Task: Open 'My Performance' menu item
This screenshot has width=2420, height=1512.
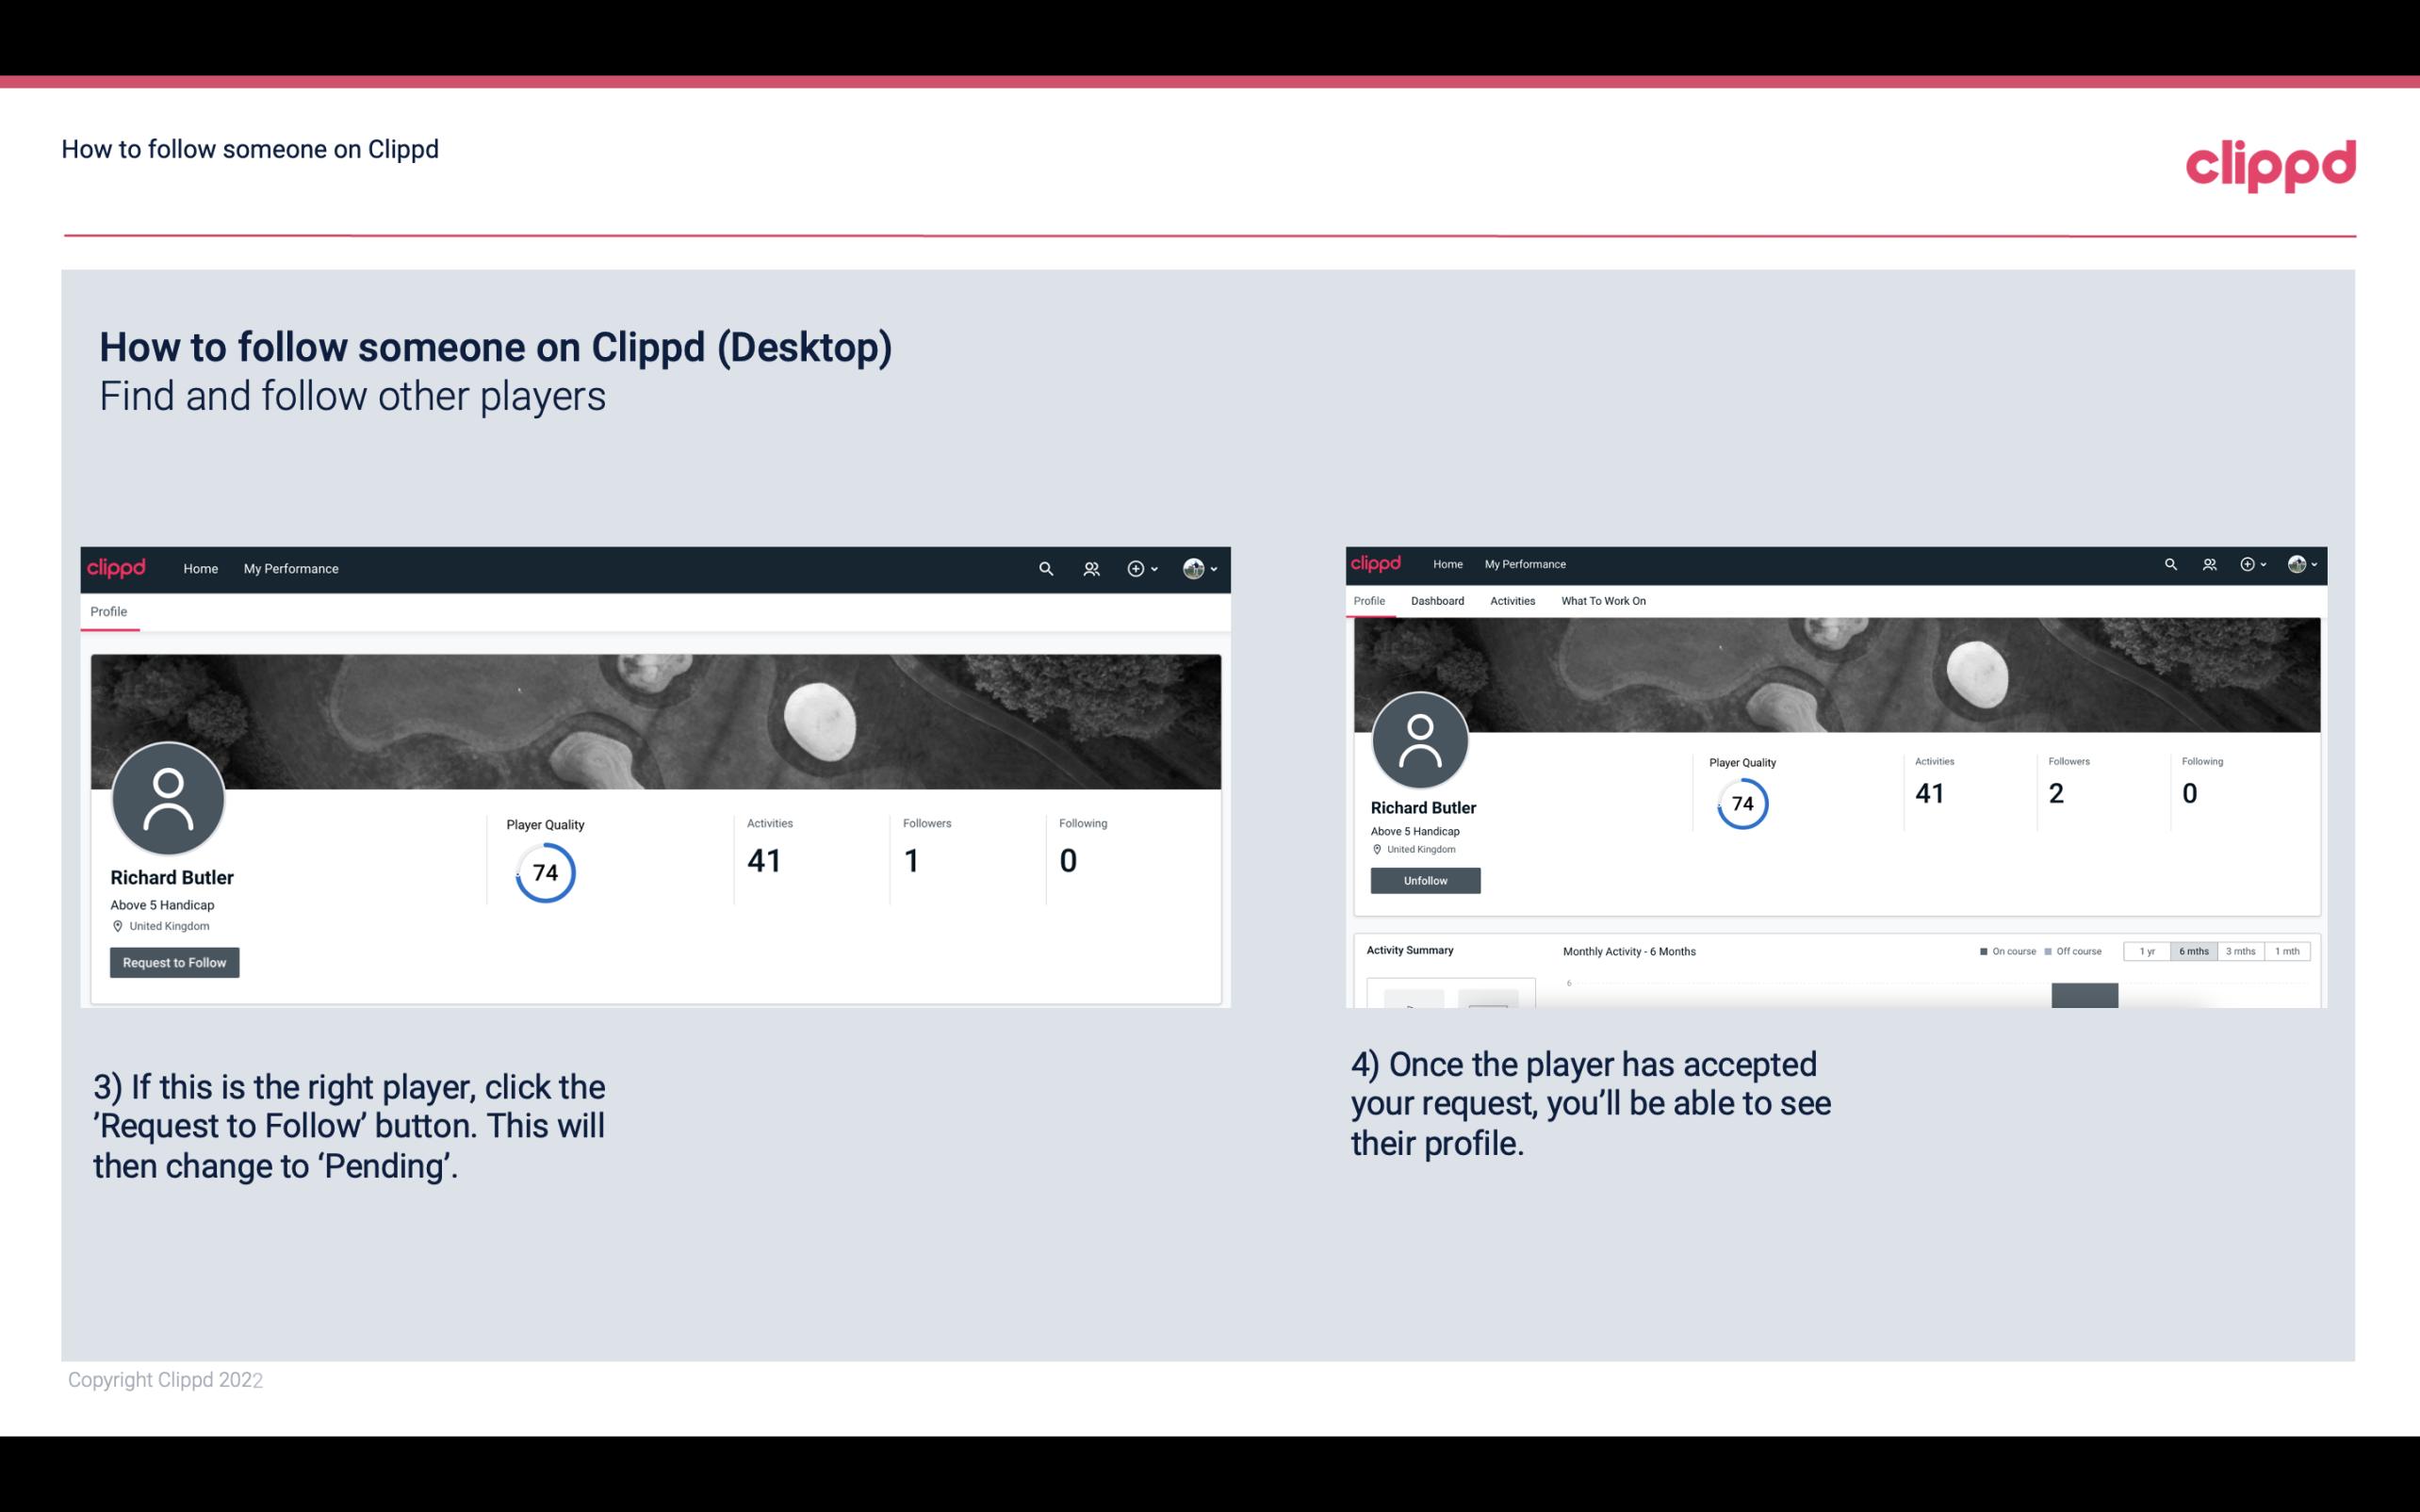Action: point(289,568)
